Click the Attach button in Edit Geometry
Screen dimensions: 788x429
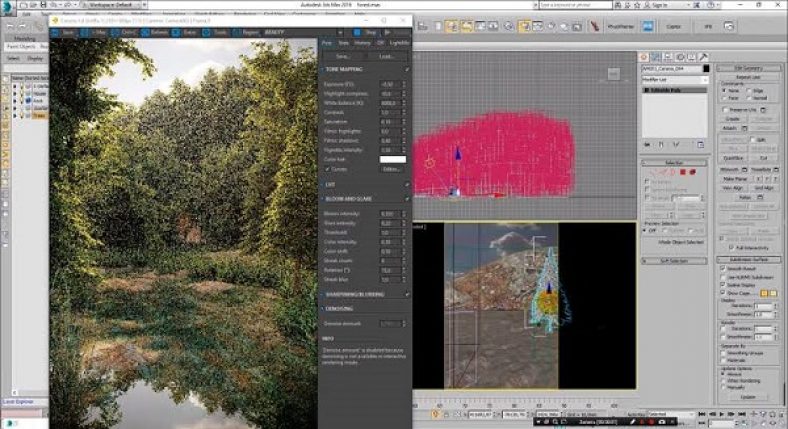tap(728, 128)
